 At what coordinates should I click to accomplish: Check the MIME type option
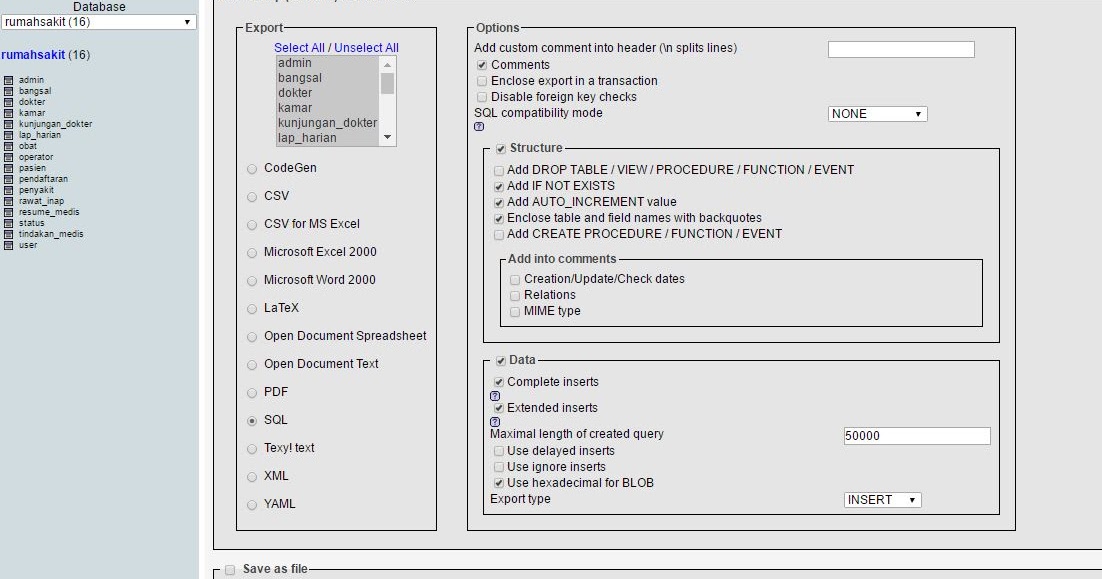tap(515, 312)
